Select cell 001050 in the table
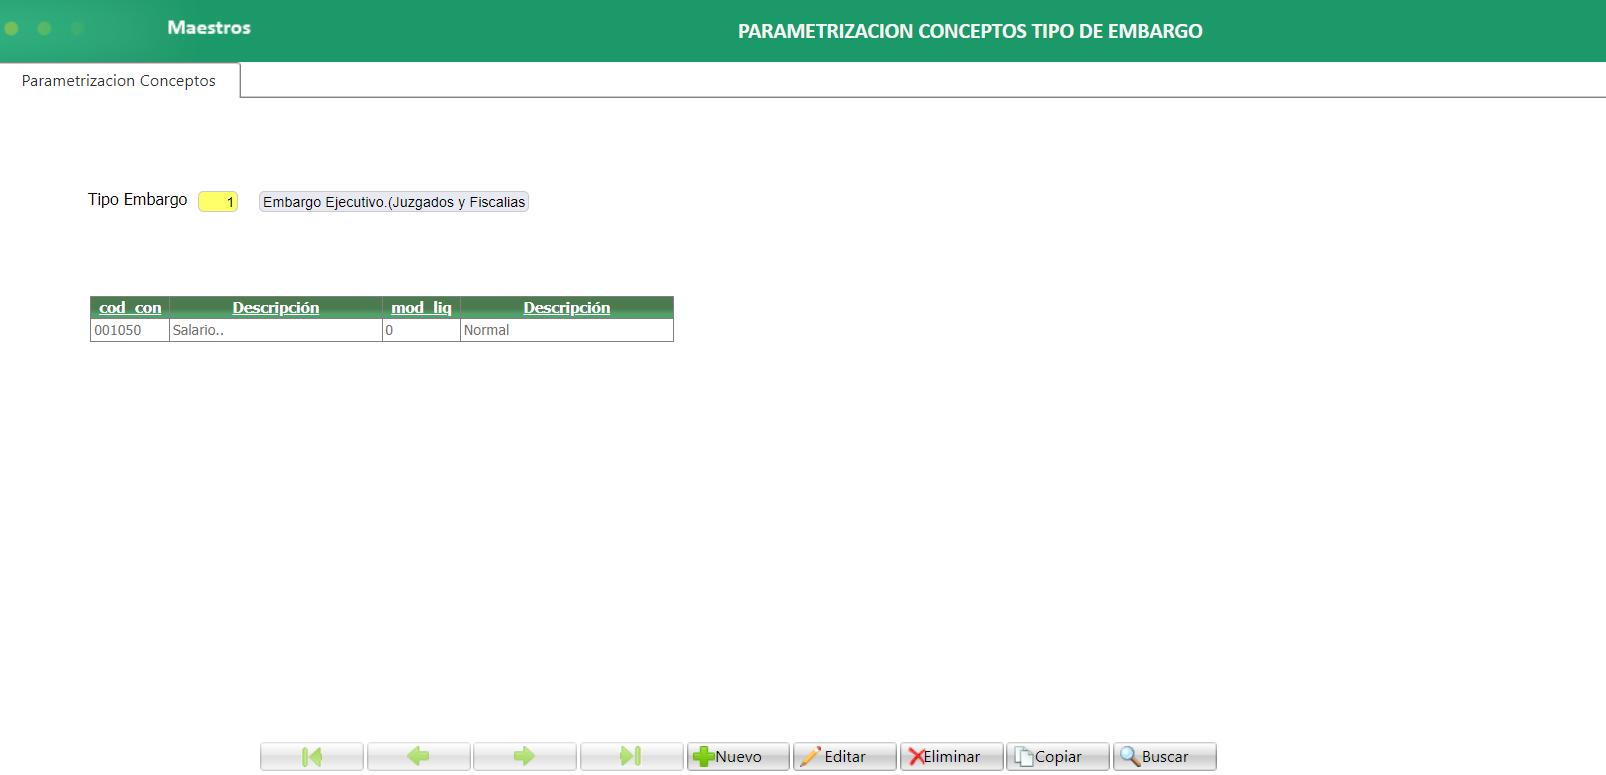 [130, 330]
